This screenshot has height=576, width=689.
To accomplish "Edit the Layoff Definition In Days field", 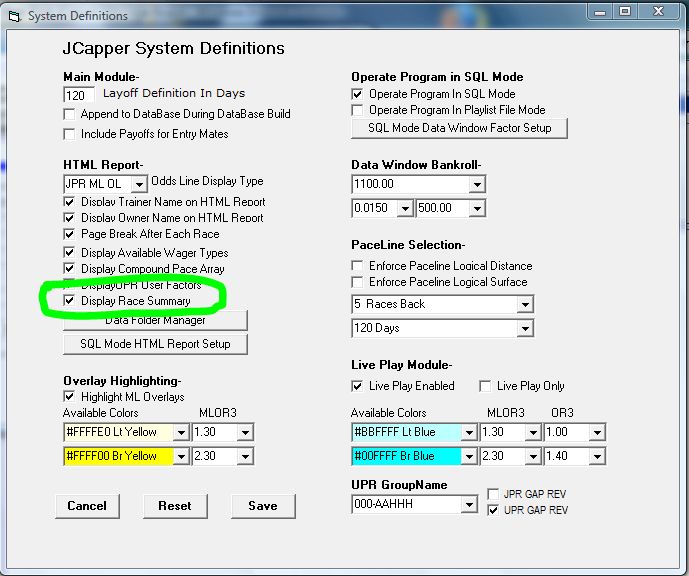I will 79,95.
